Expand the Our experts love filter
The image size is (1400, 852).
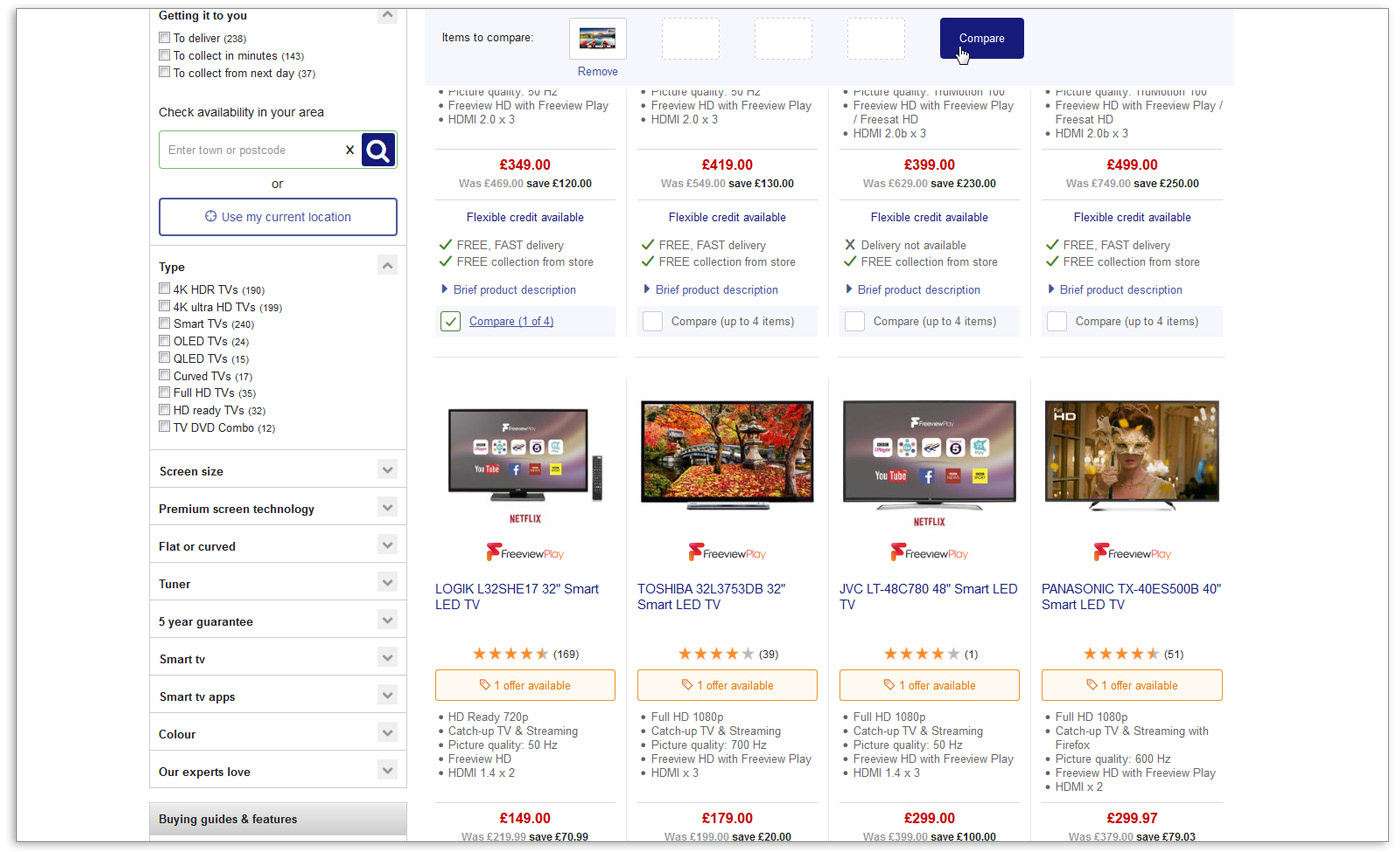[x=387, y=770]
